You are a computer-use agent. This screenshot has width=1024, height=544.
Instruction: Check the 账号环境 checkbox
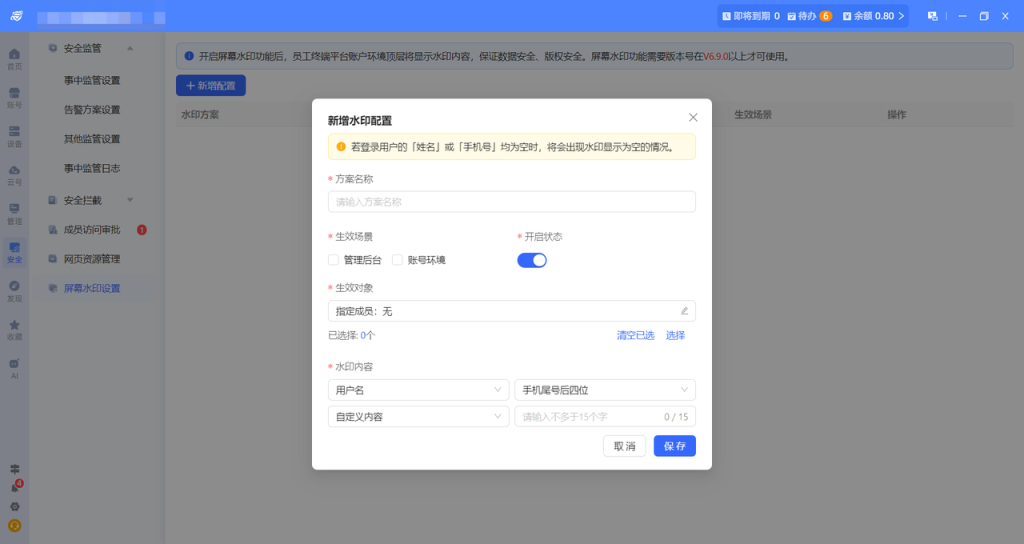point(398,260)
